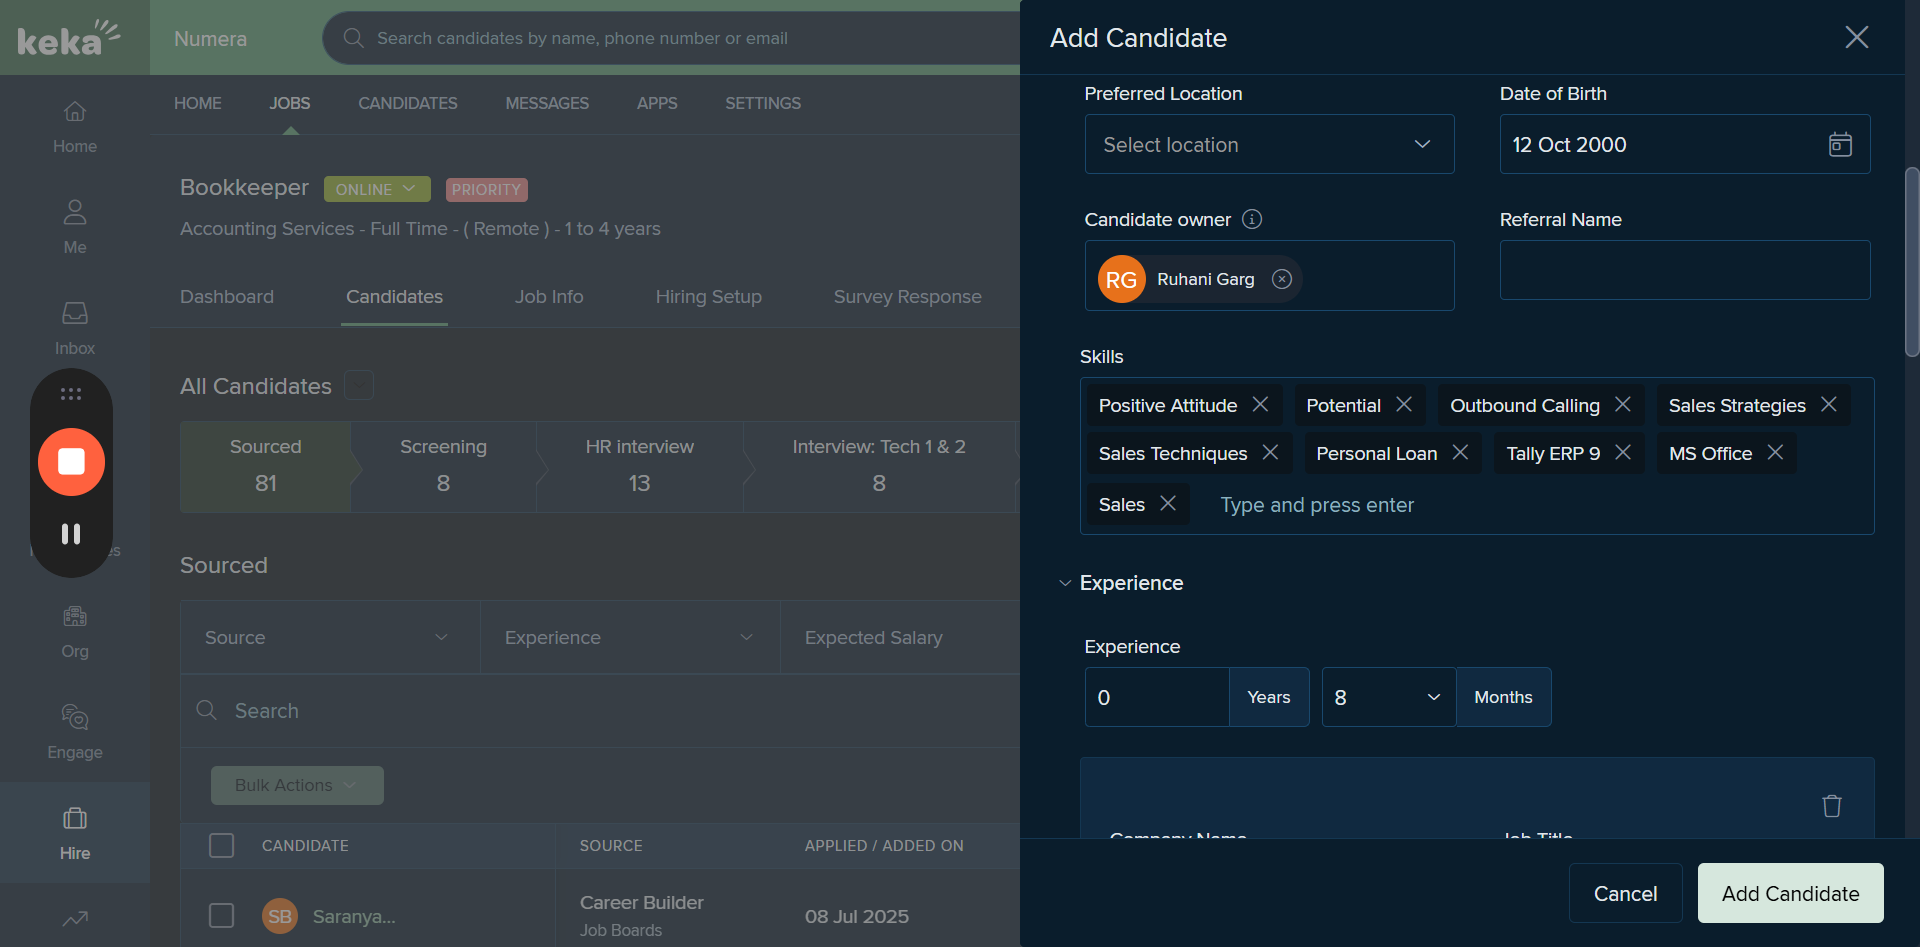Viewport: 1920px width, 947px height.
Task: Switch to the Dashboard tab
Action: pyautogui.click(x=227, y=297)
